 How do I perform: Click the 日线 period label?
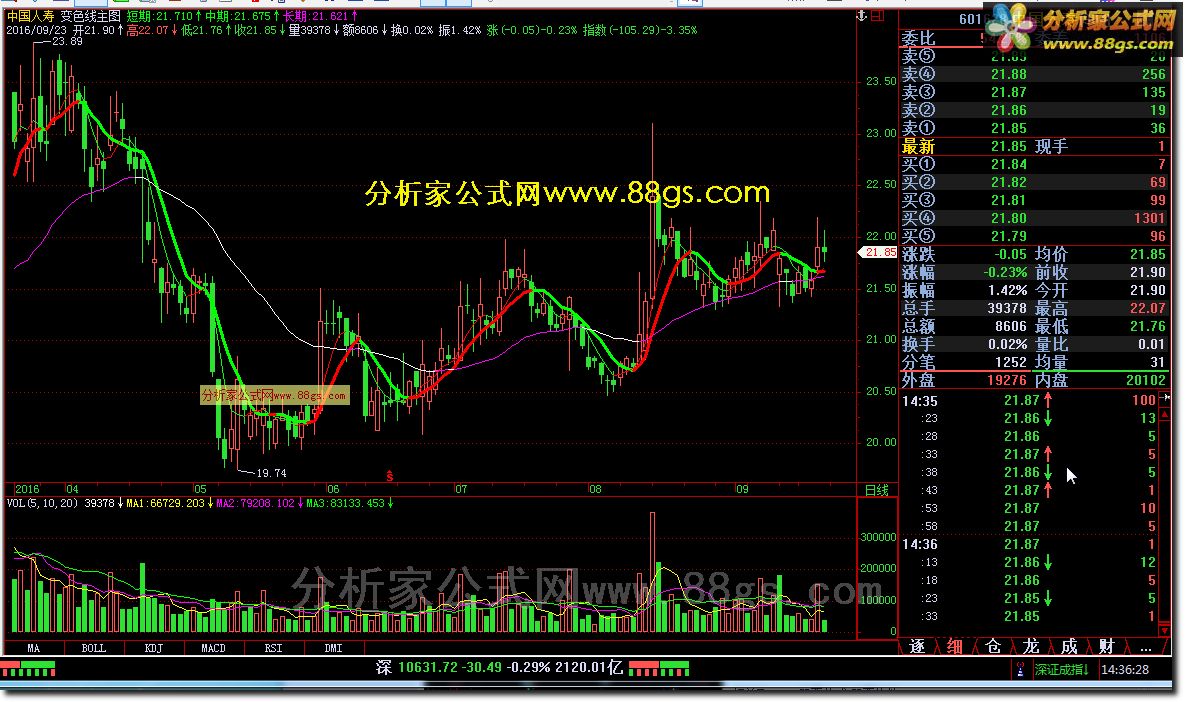pos(877,490)
